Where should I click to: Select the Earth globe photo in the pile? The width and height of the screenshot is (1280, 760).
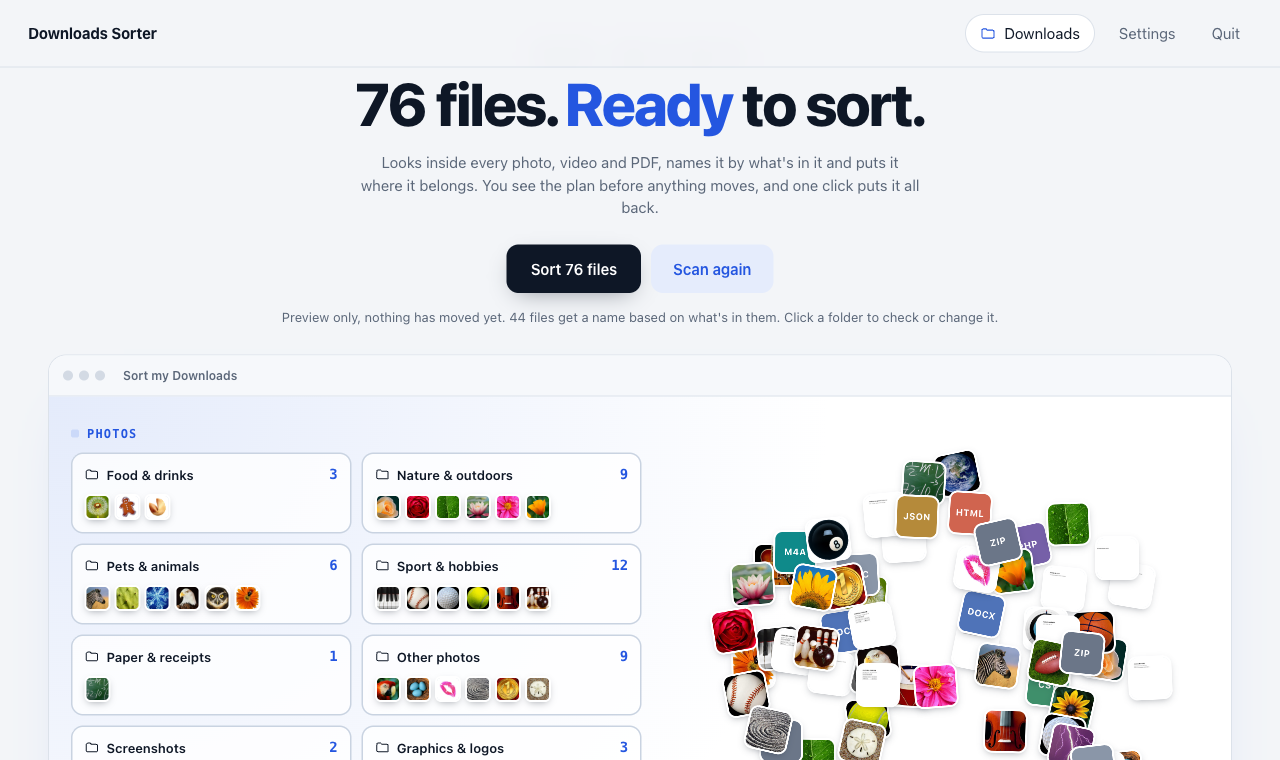[x=957, y=473]
